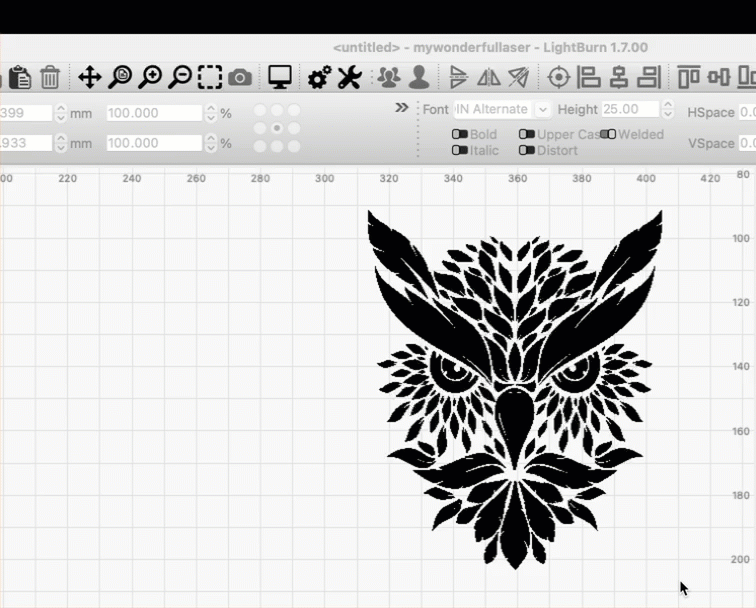Expand hidden toolbar items via double chevron
Screen dimensions: 756x608
402,108
